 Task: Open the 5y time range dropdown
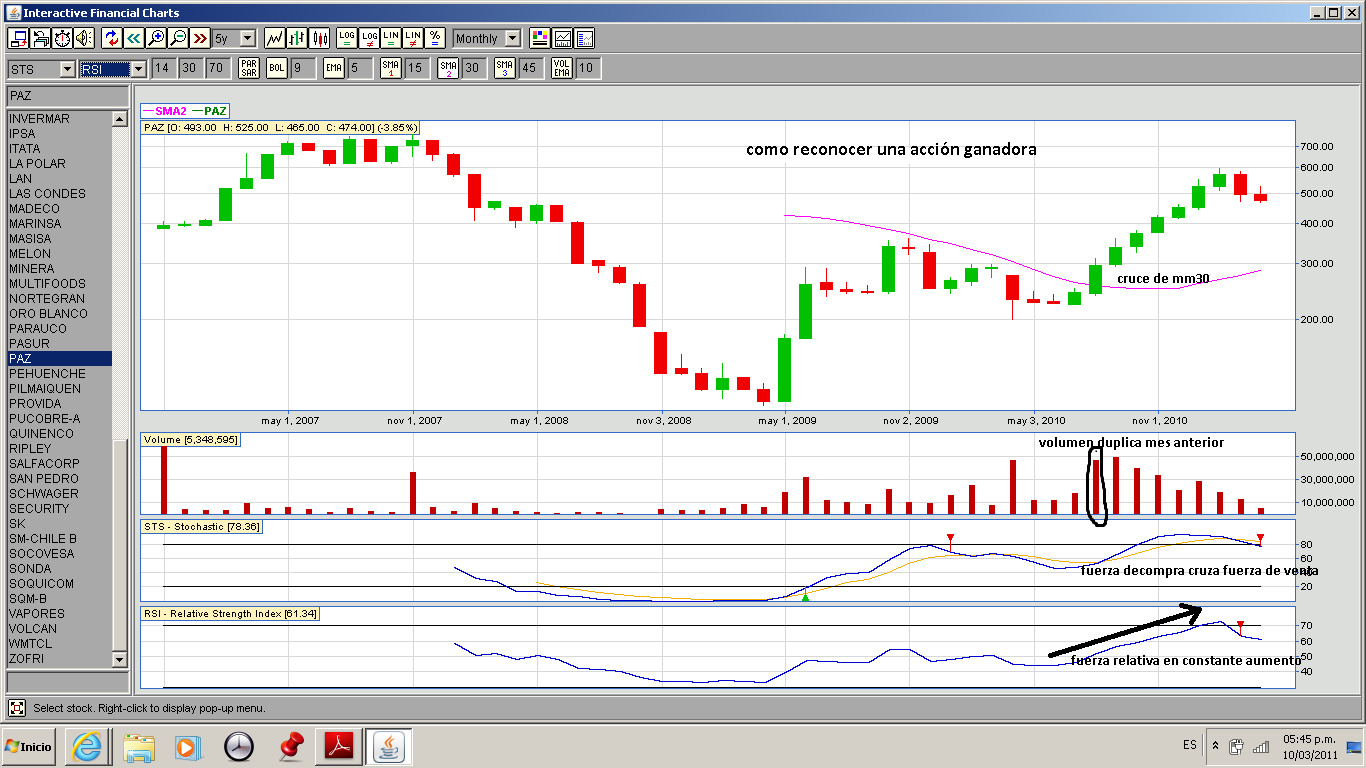[248, 39]
